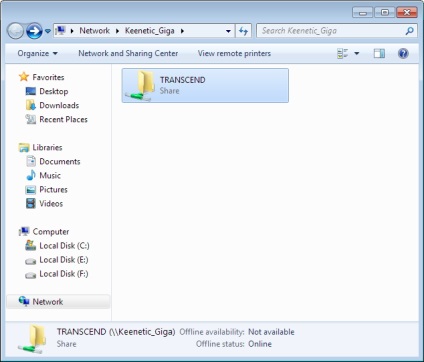The image size is (424, 362).
Task: Click the Documents library icon
Action: click(31, 161)
